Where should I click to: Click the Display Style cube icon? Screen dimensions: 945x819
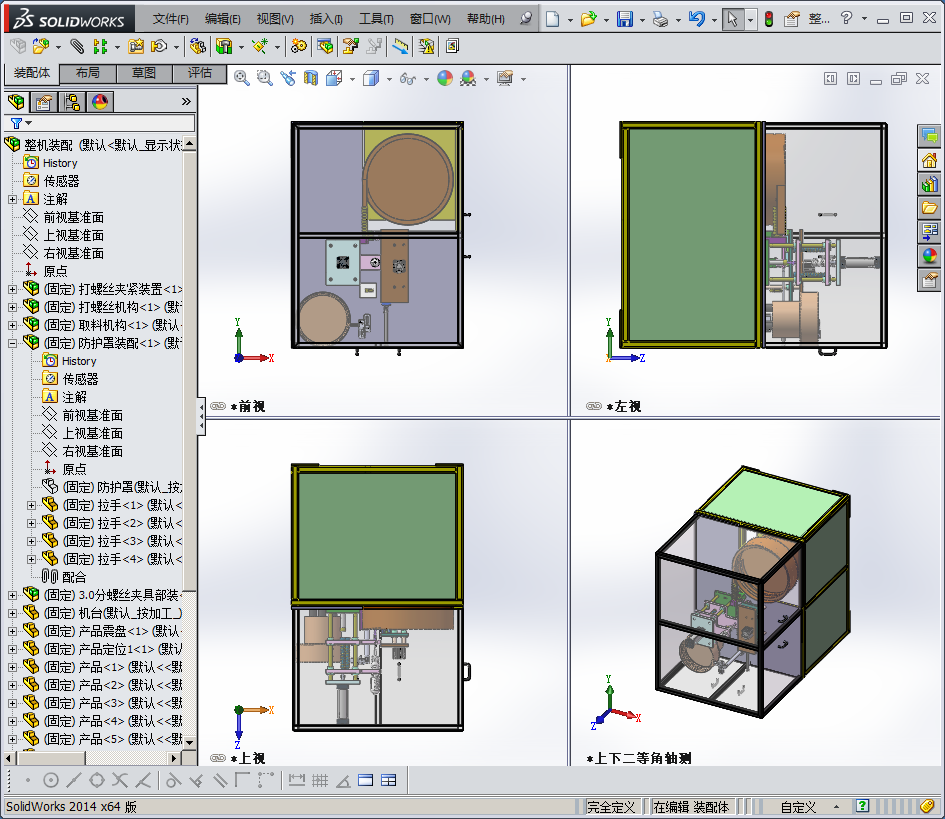pyautogui.click(x=371, y=78)
